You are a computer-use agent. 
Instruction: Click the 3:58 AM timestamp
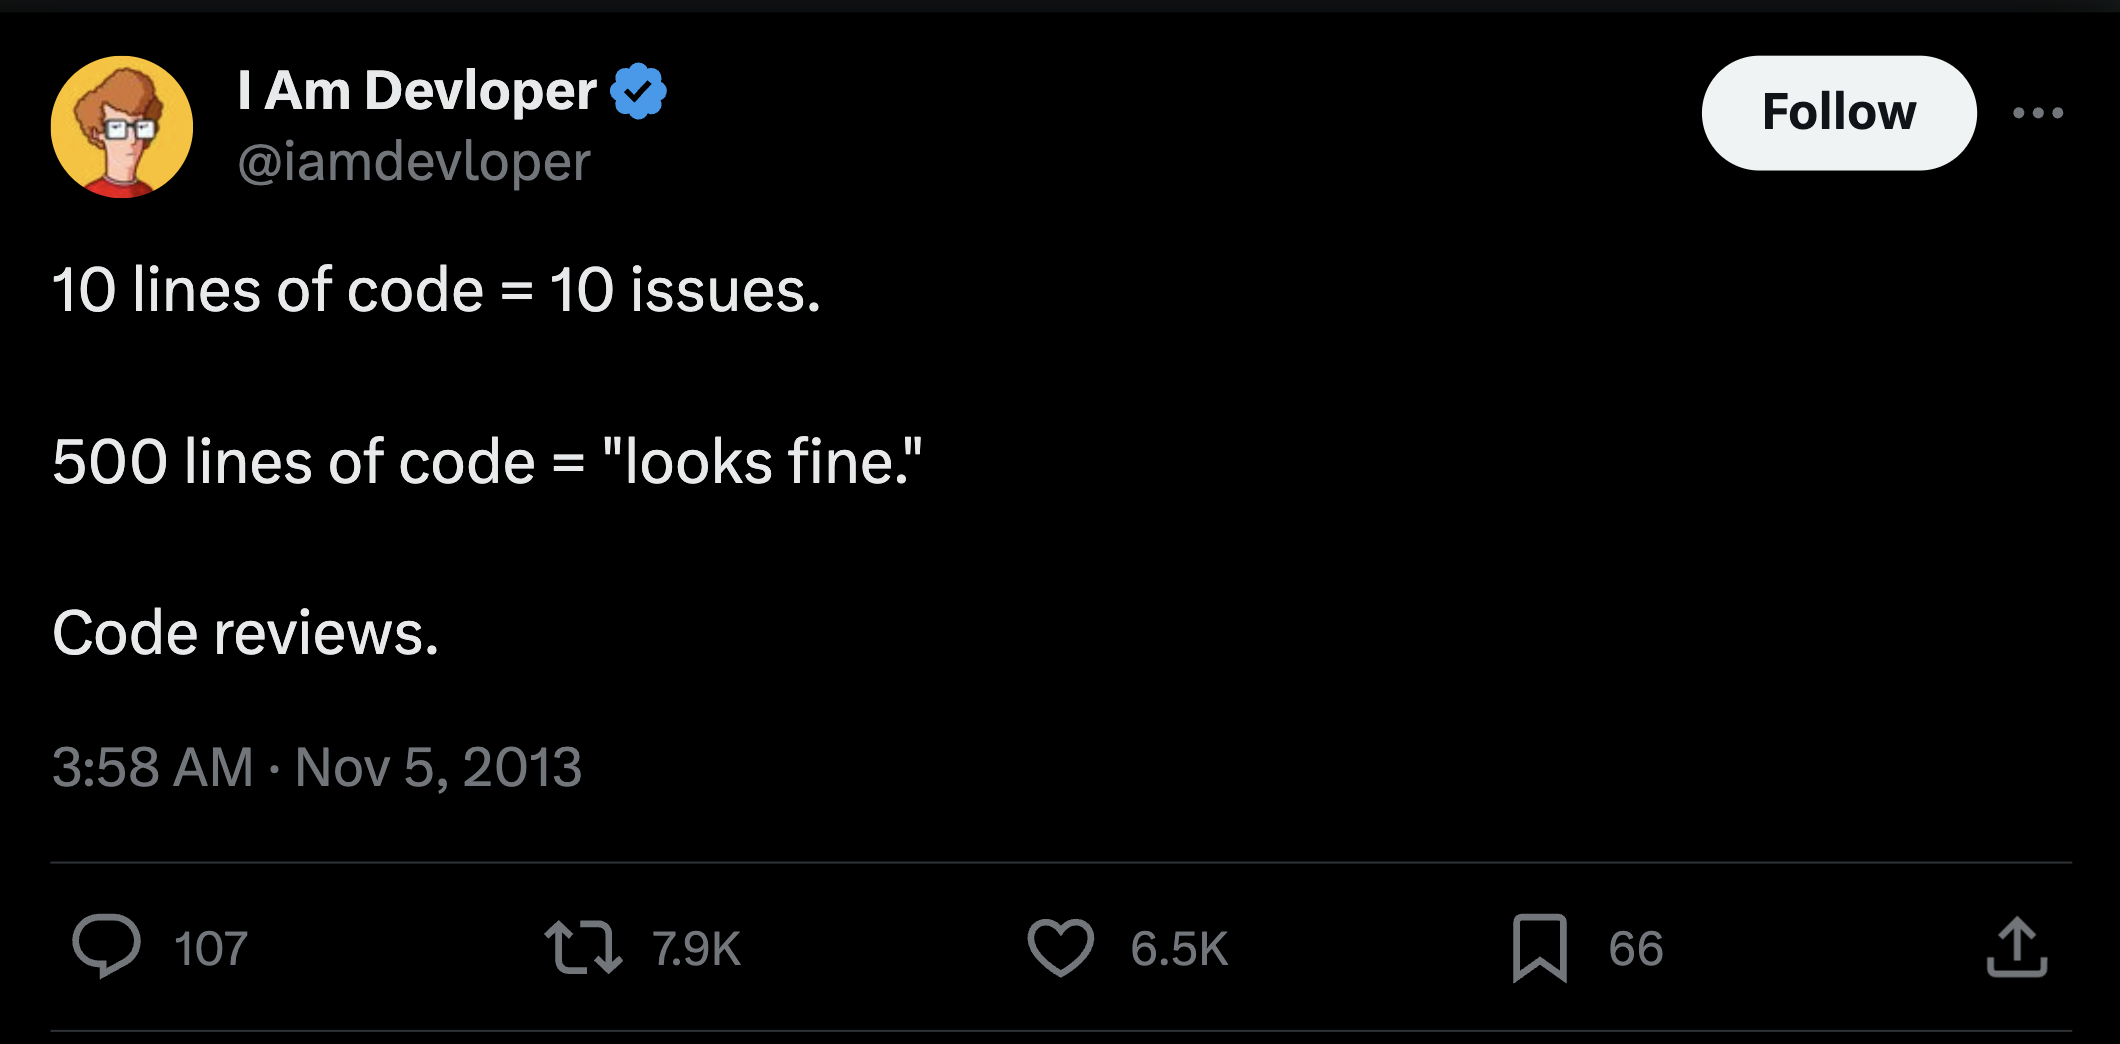click(153, 768)
